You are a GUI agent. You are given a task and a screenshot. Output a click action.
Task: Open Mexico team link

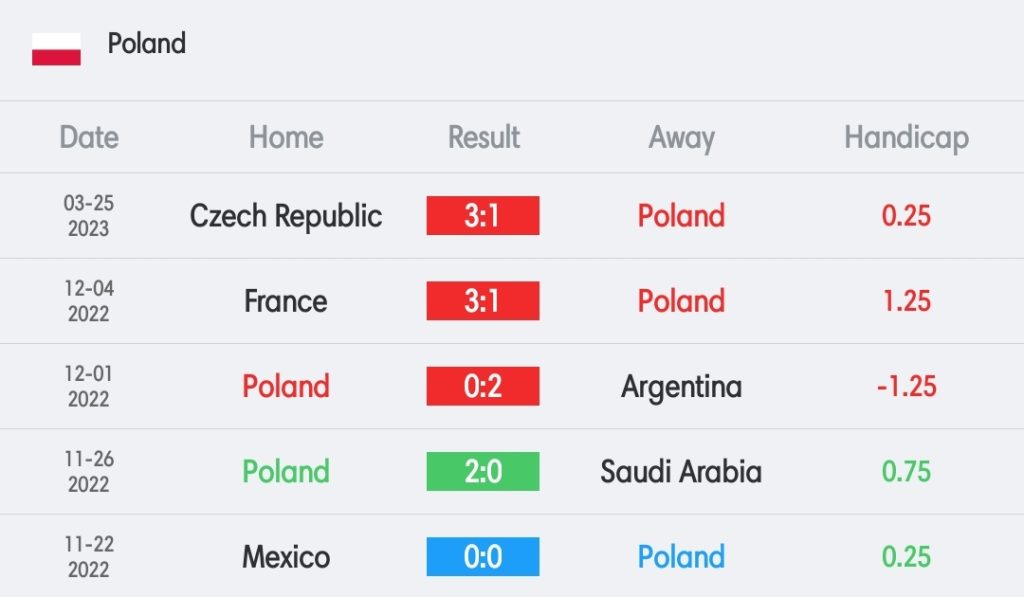point(286,557)
